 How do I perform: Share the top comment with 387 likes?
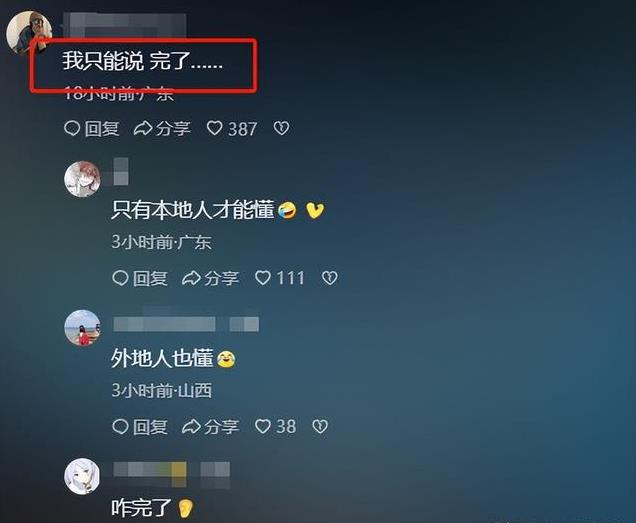(162, 129)
